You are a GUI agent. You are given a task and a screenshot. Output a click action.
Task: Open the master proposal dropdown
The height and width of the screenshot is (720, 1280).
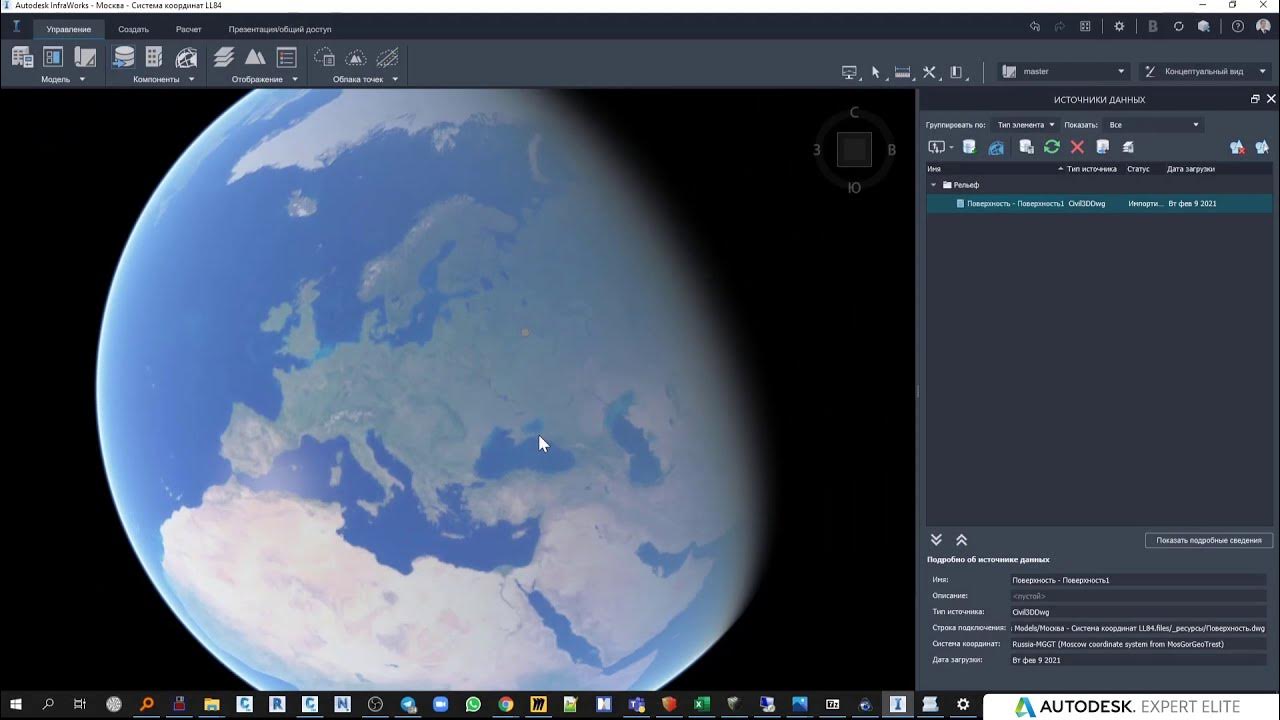pyautogui.click(x=1064, y=71)
